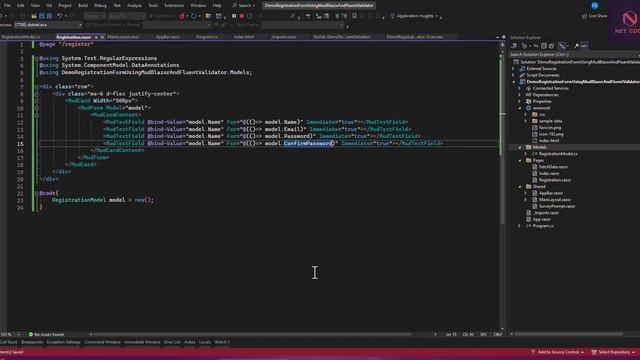Switch to the RegistrationModel.cs tab

(x=21, y=37)
